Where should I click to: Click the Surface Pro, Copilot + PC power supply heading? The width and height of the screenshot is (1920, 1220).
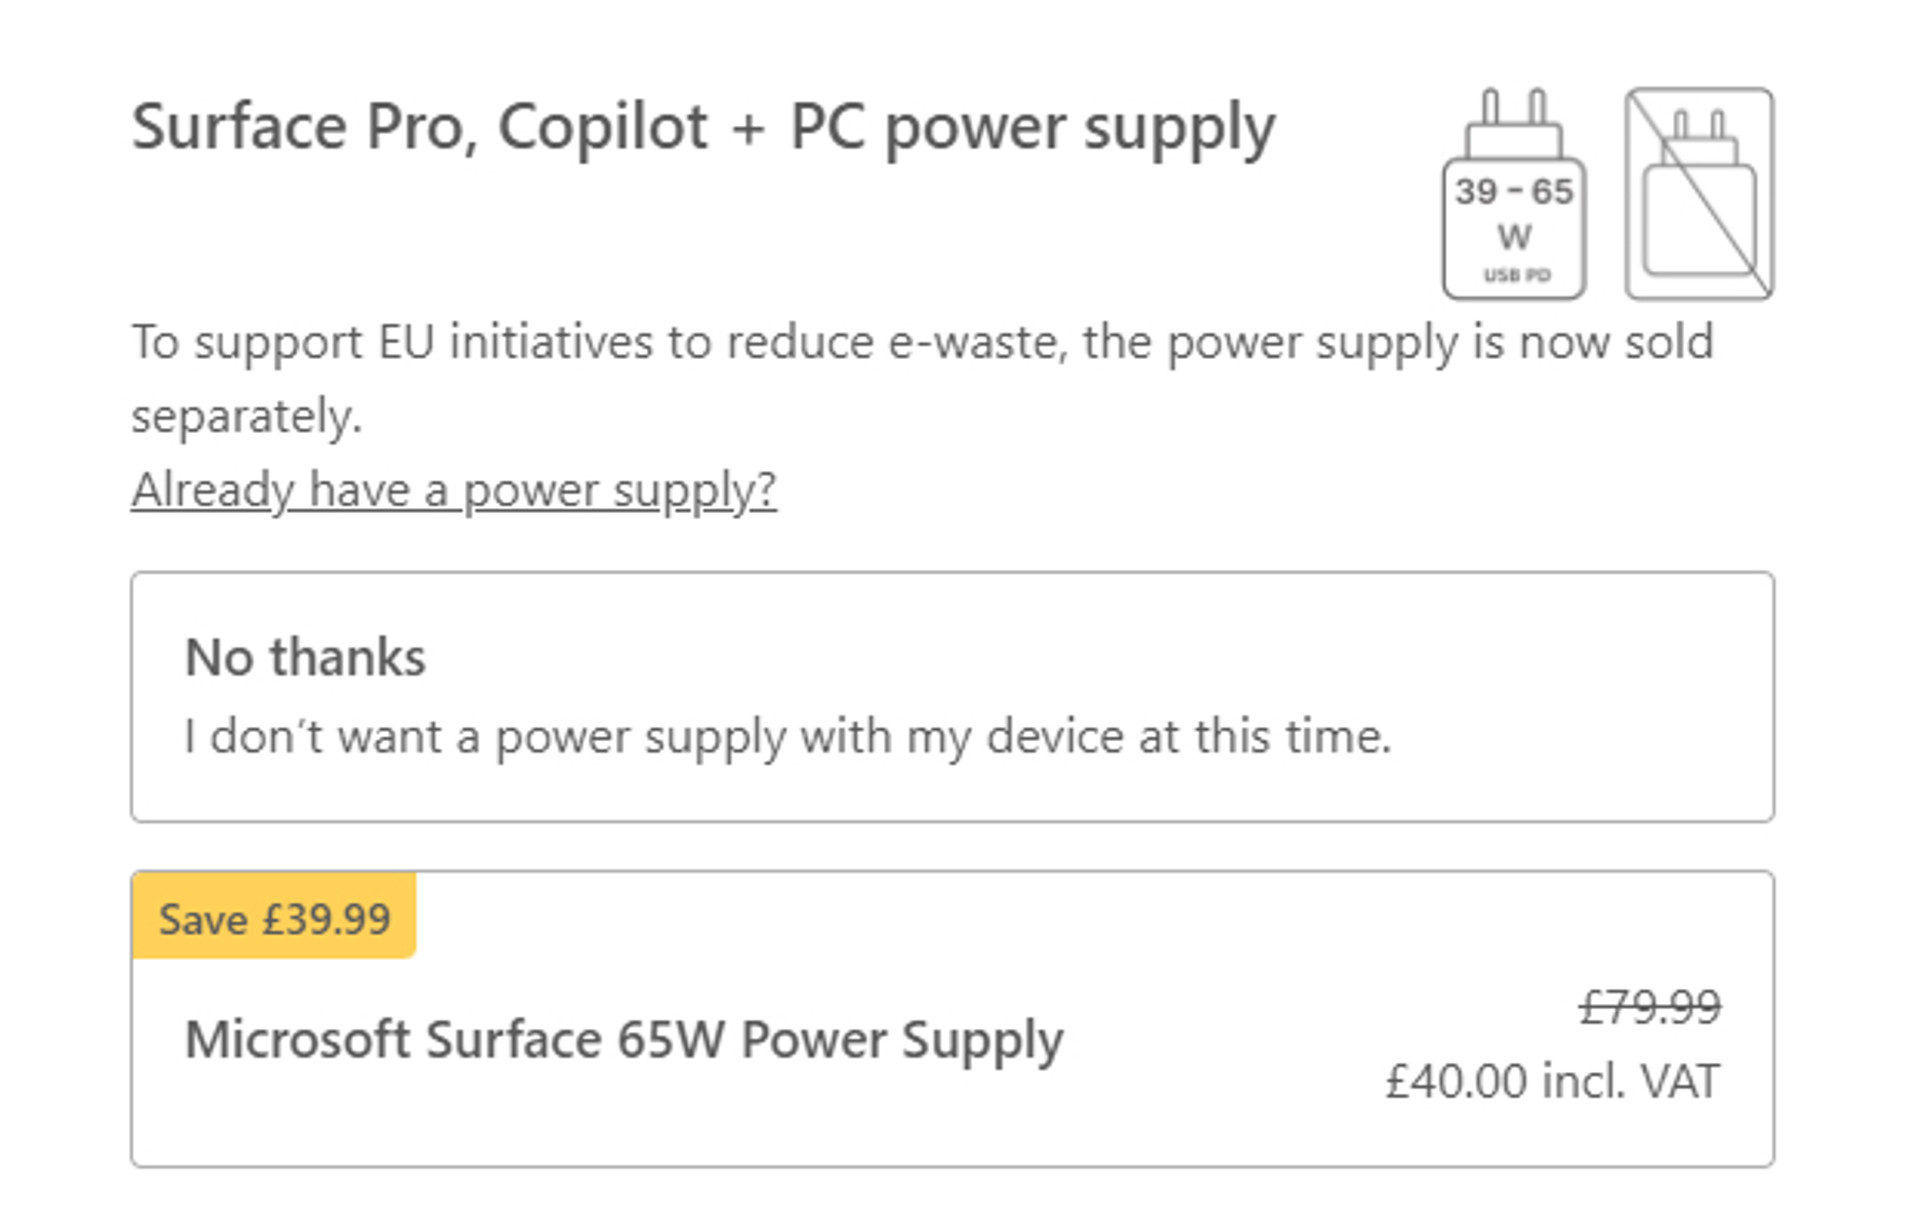pyautogui.click(x=704, y=129)
